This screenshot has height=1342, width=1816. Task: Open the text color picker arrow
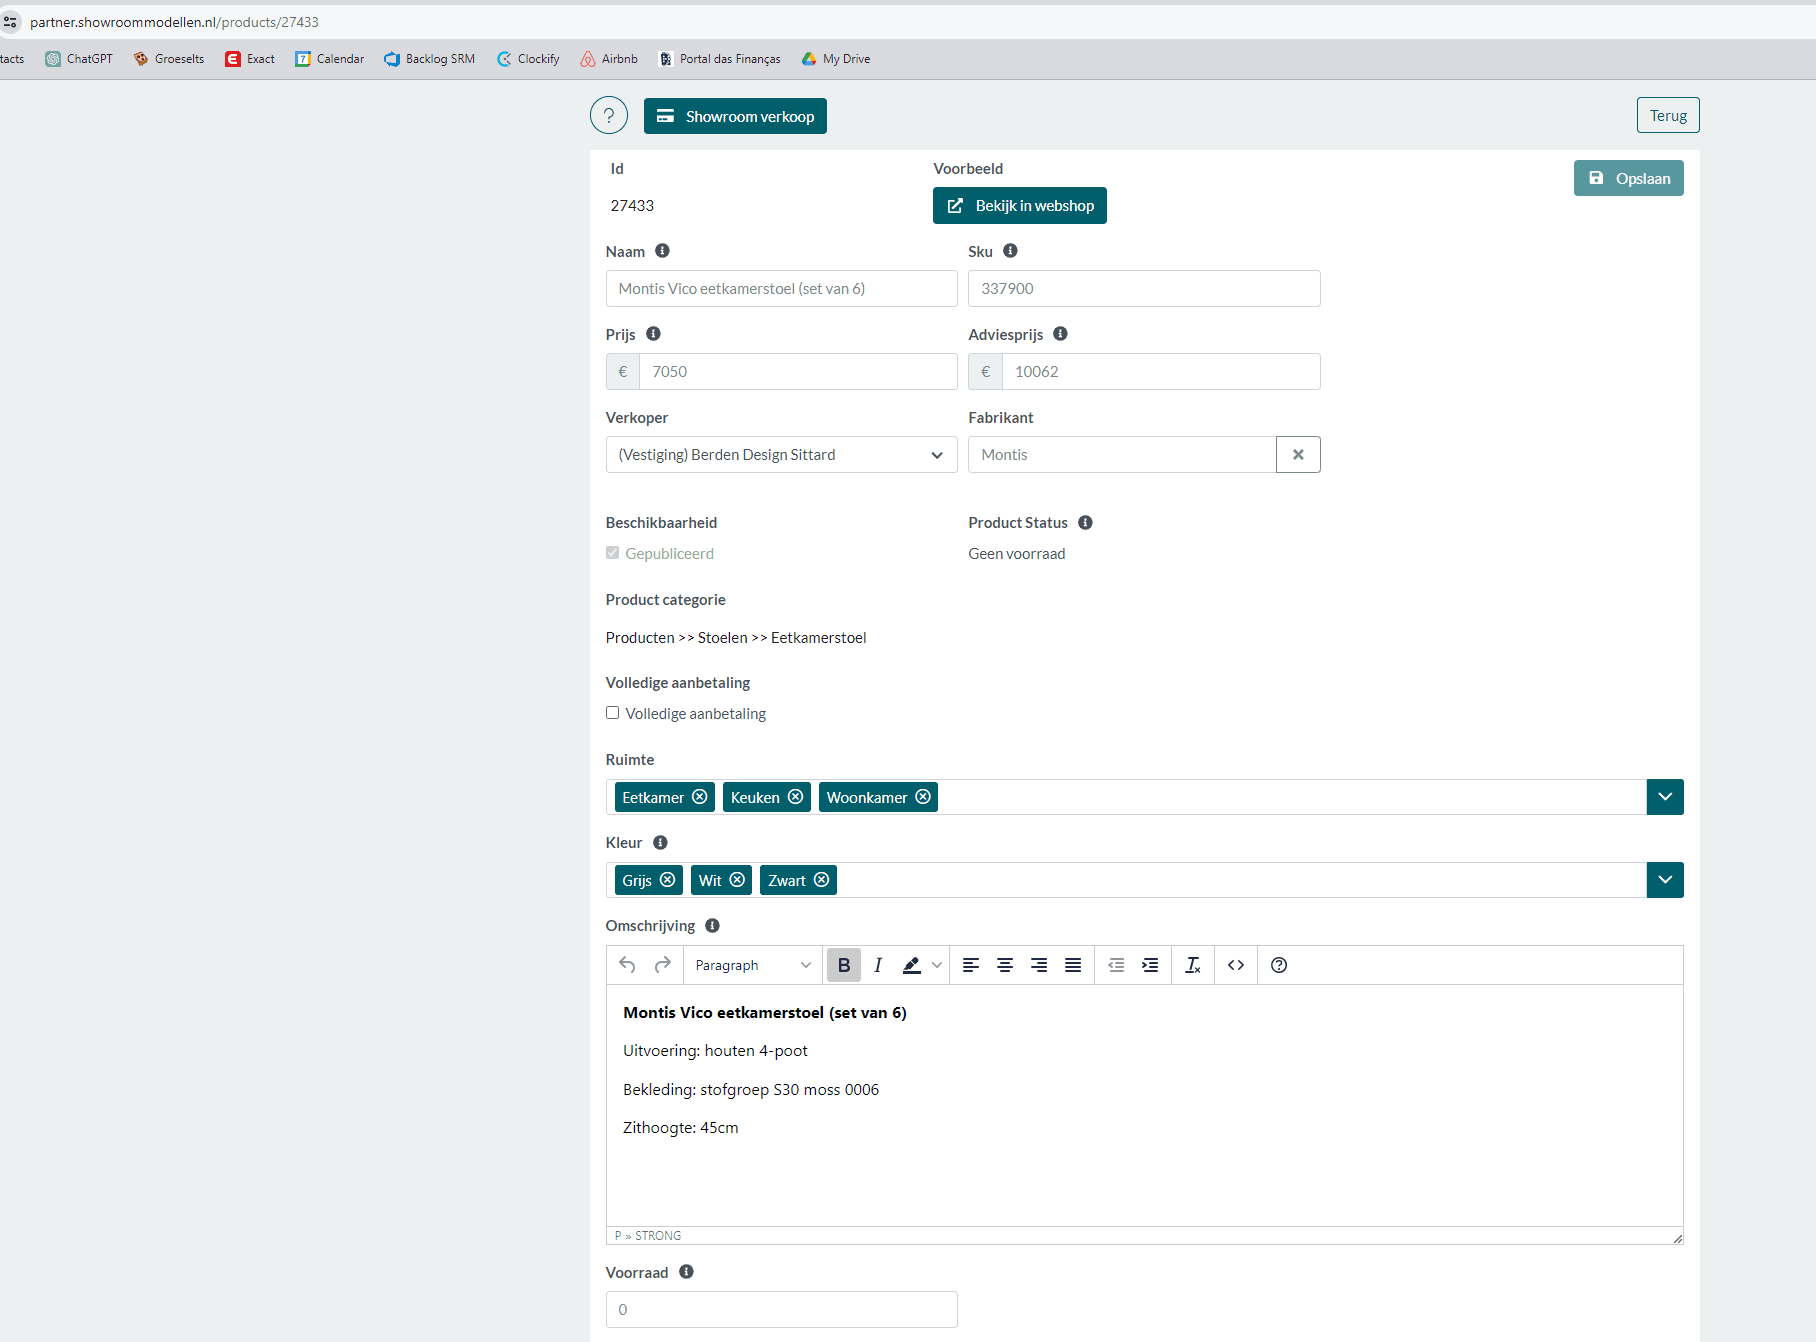pos(937,965)
